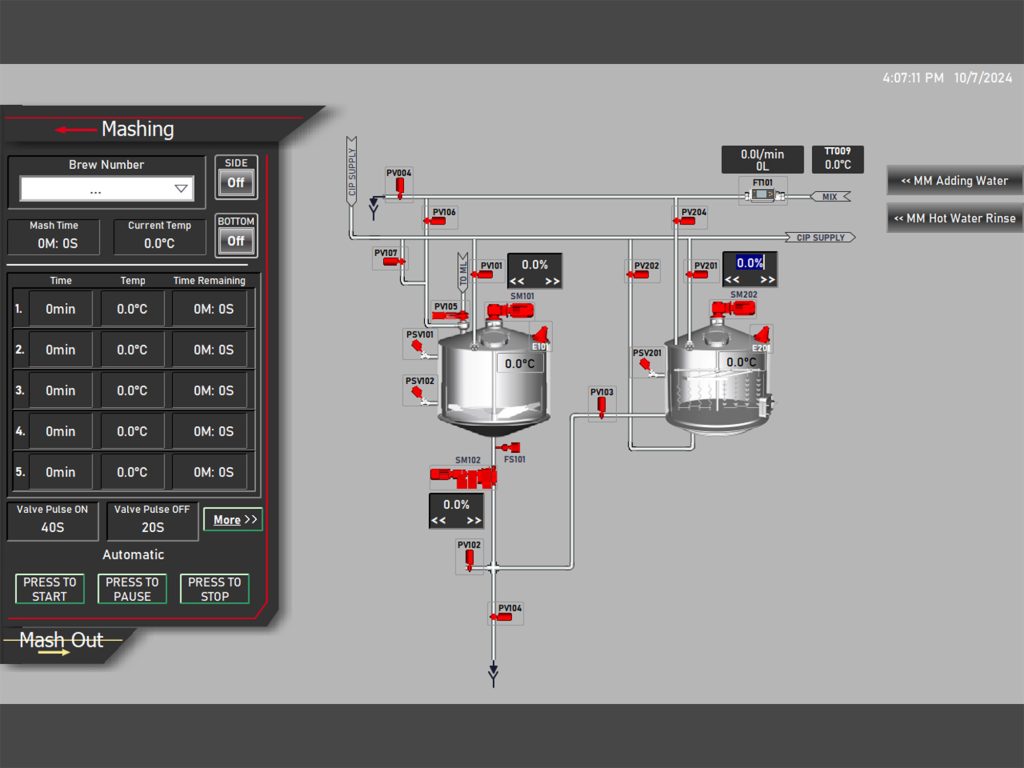Open MM Adding Water screen
Viewport: 1024px width, 768px height.
click(954, 181)
